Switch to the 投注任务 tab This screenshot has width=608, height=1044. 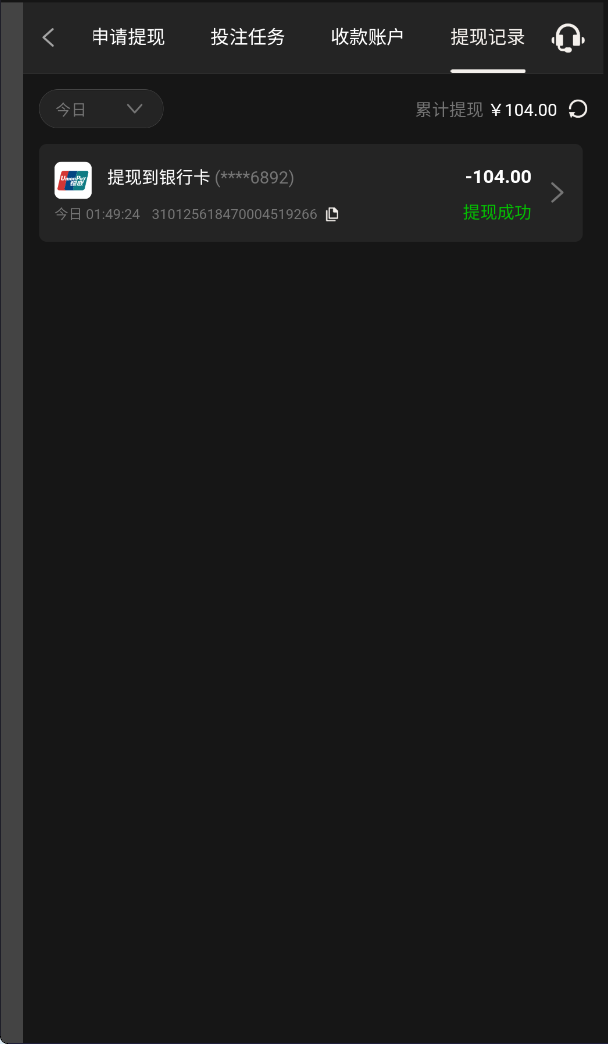[248, 37]
